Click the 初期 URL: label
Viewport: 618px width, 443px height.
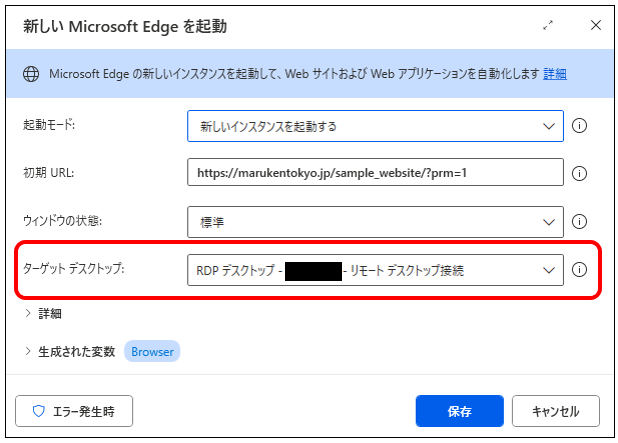(x=48, y=173)
